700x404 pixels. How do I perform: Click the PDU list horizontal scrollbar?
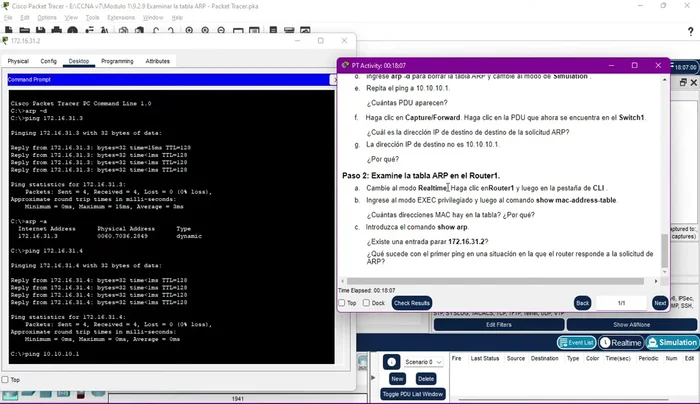click(563, 400)
